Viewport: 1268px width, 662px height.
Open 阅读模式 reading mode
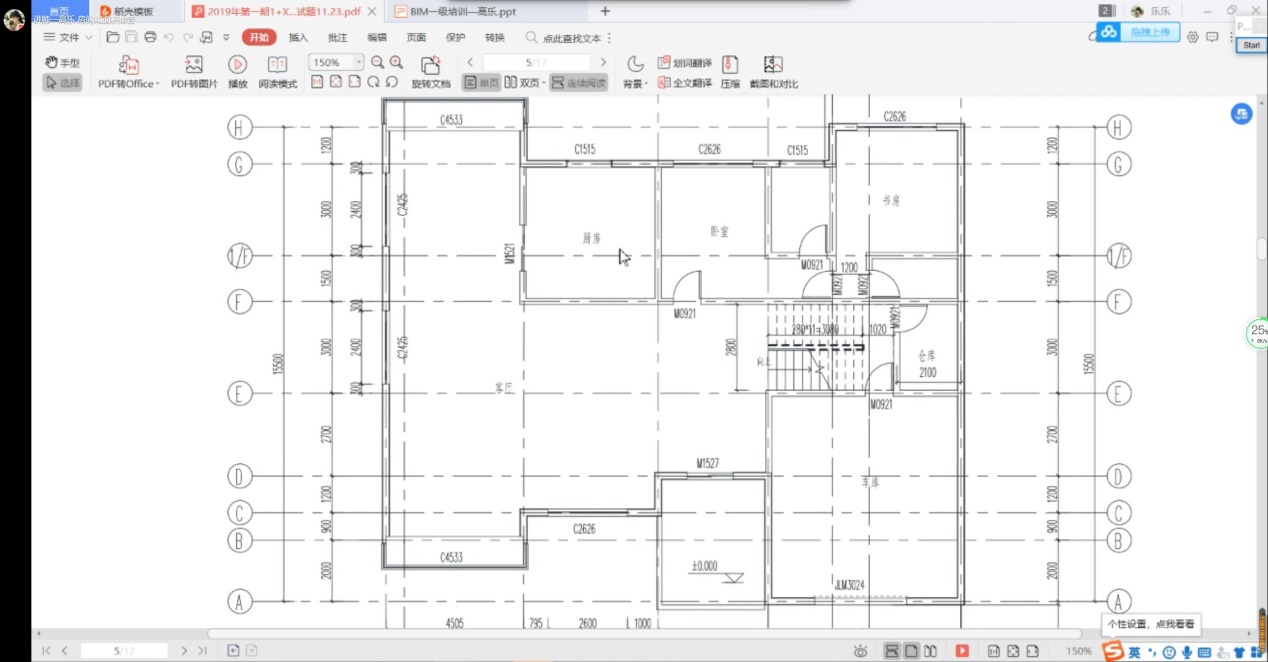[x=277, y=66]
